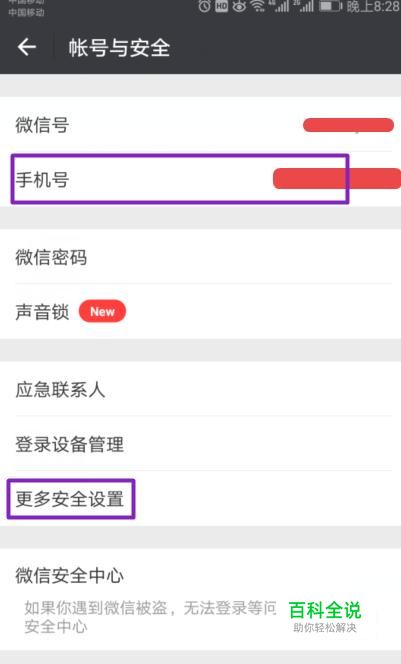Tap the back arrow in header
Image resolution: width=401 pixels, height=664 pixels.
tap(27, 47)
